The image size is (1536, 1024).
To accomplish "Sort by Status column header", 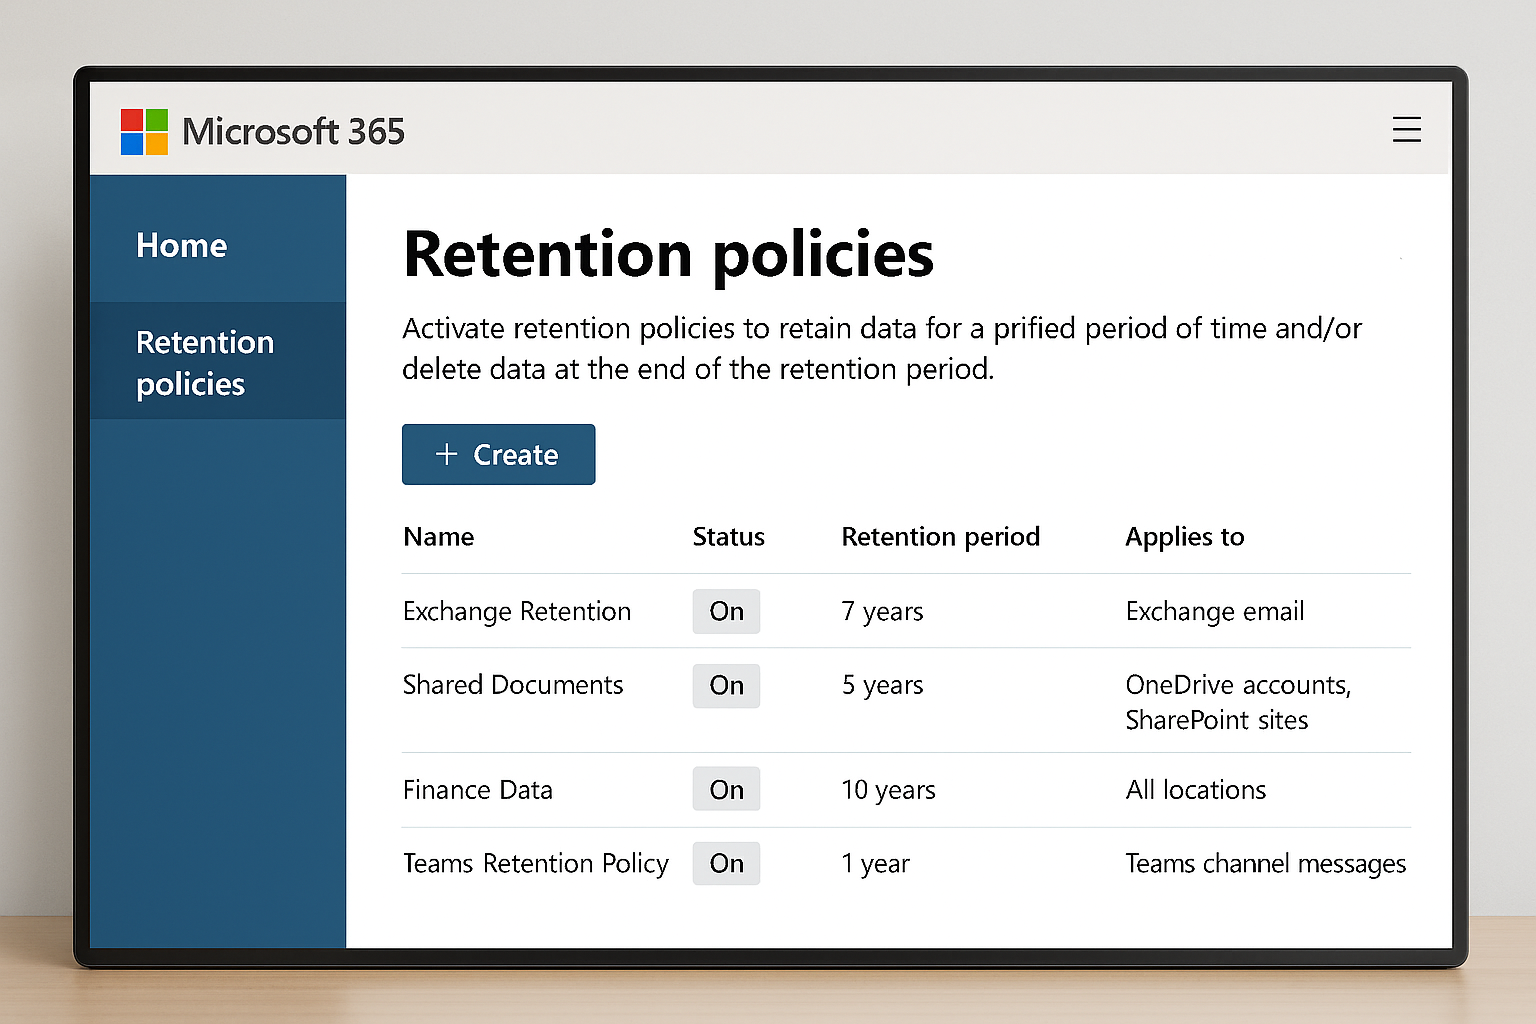I will tap(728, 537).
